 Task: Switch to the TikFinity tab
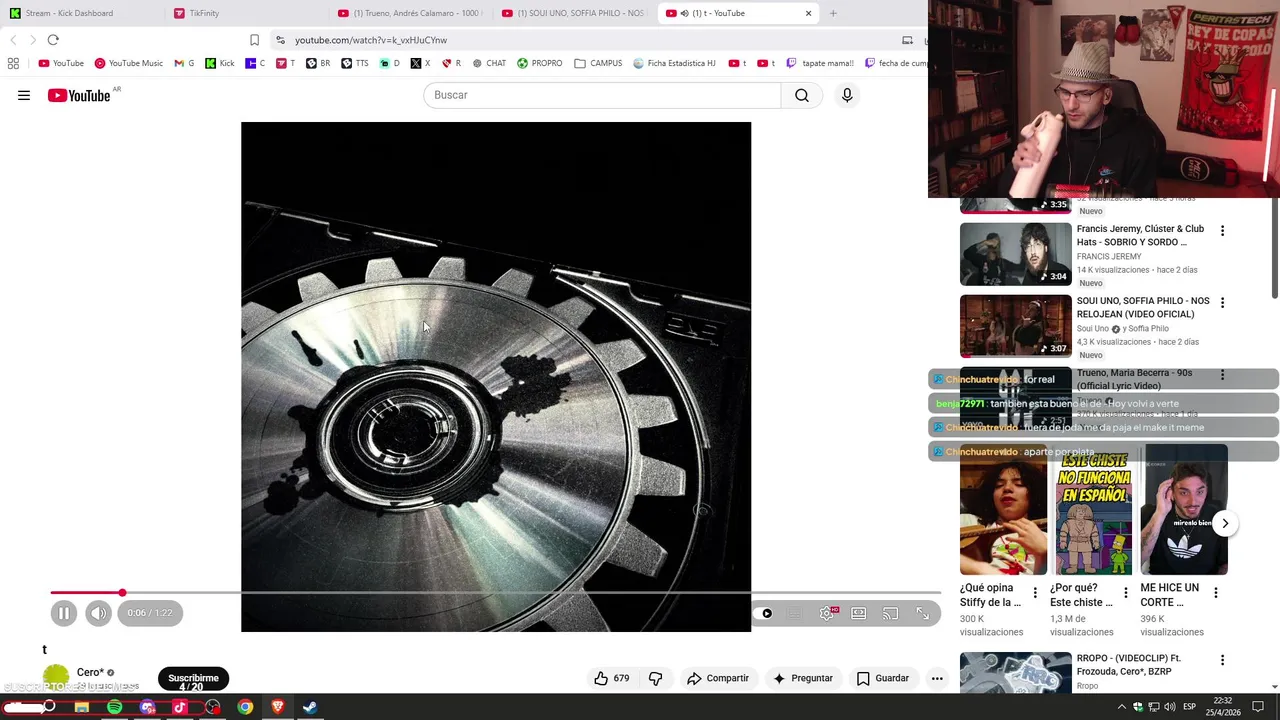coord(246,13)
